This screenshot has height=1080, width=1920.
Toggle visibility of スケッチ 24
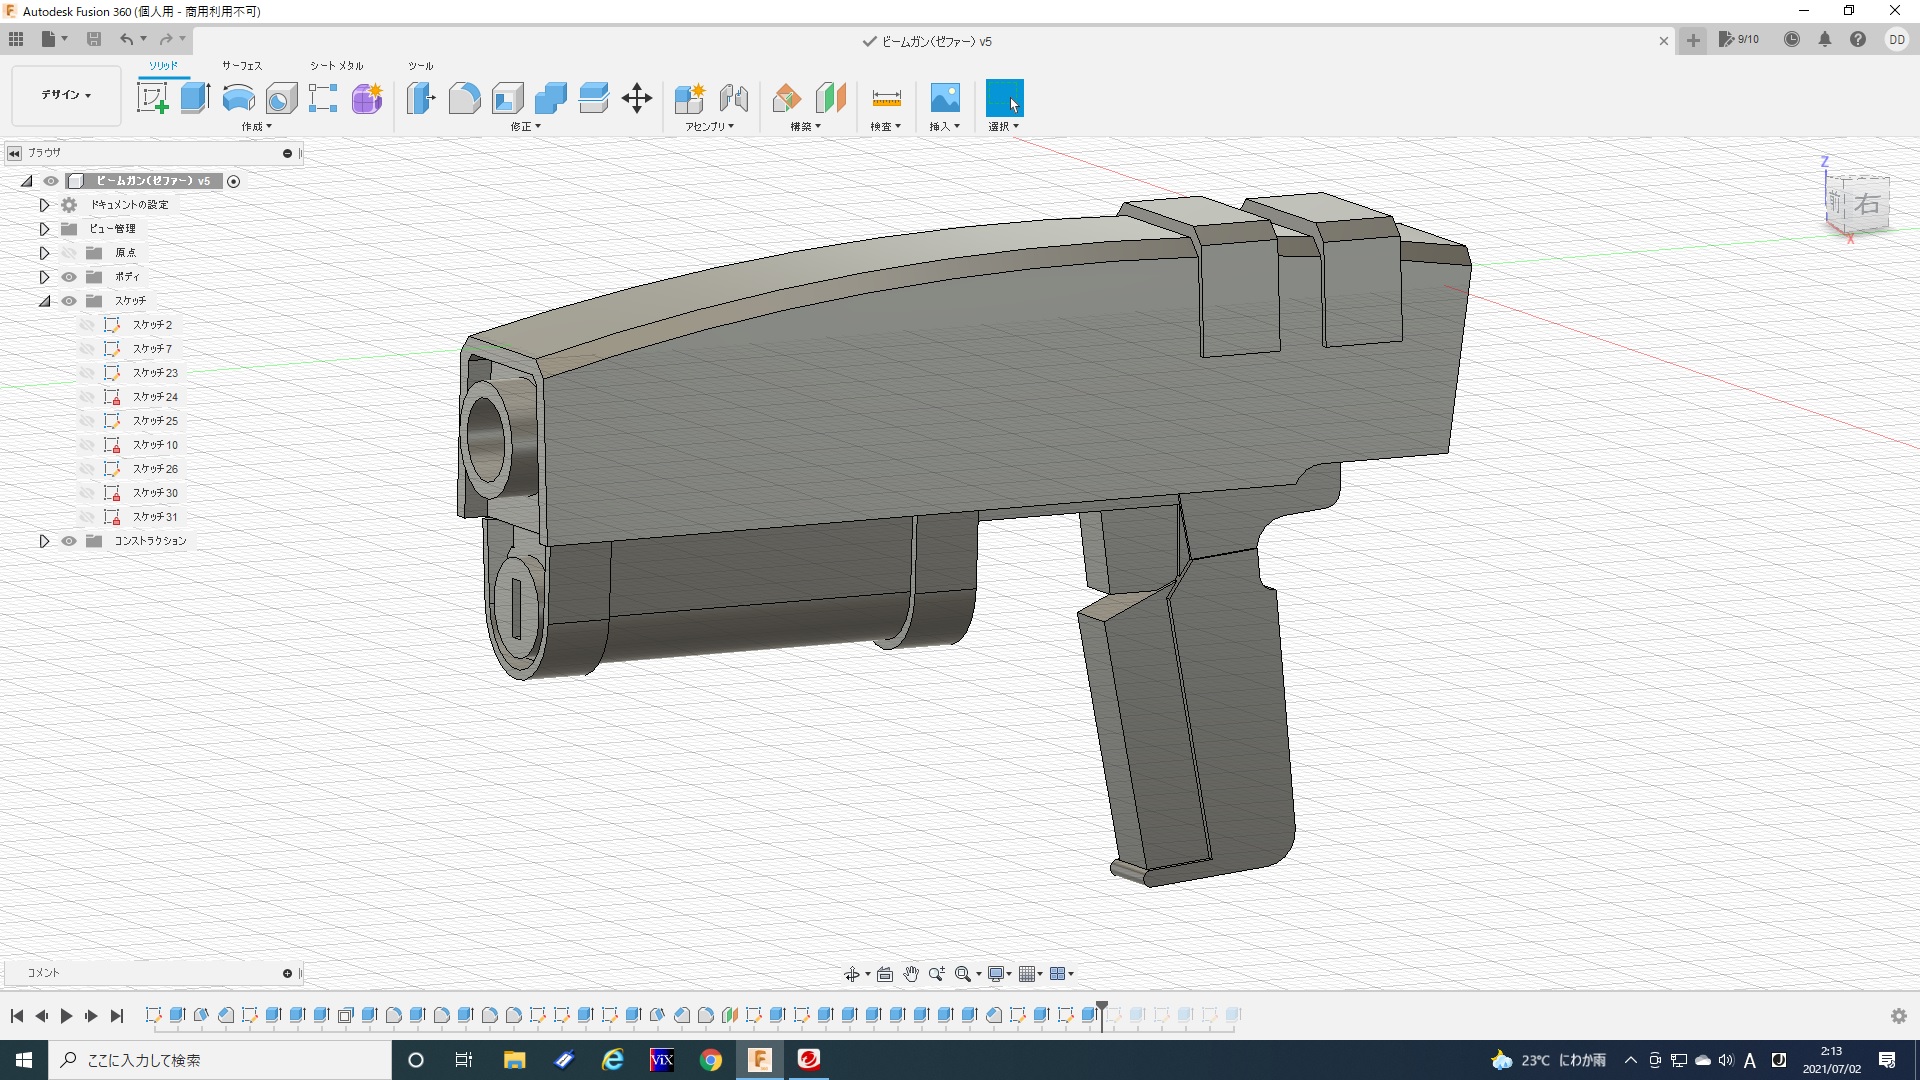click(x=87, y=397)
